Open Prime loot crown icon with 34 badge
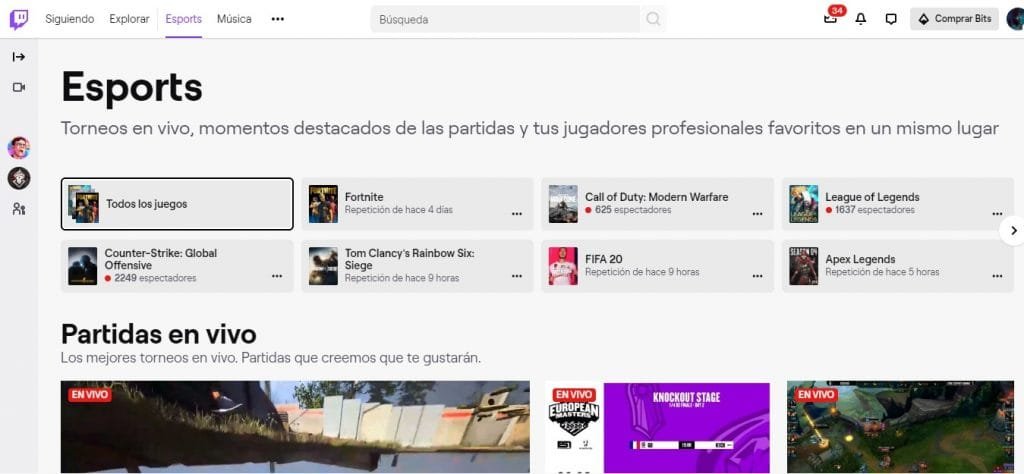1024x474 pixels. tap(830, 19)
